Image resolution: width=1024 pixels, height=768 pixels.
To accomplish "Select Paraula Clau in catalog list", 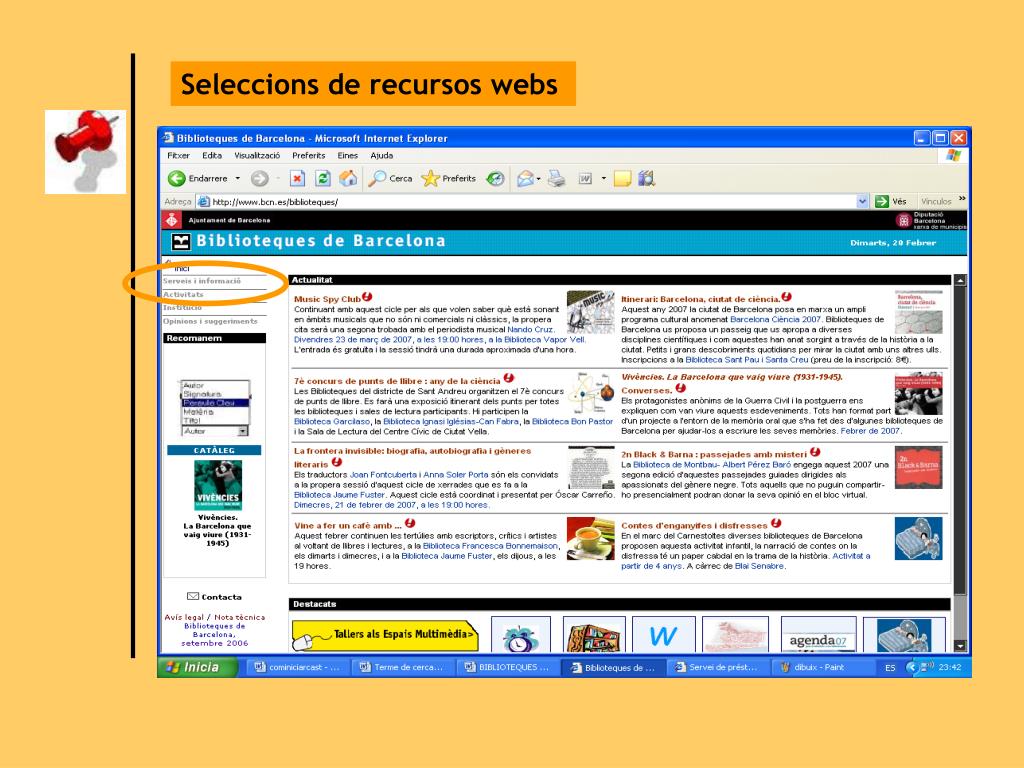I will [215, 403].
